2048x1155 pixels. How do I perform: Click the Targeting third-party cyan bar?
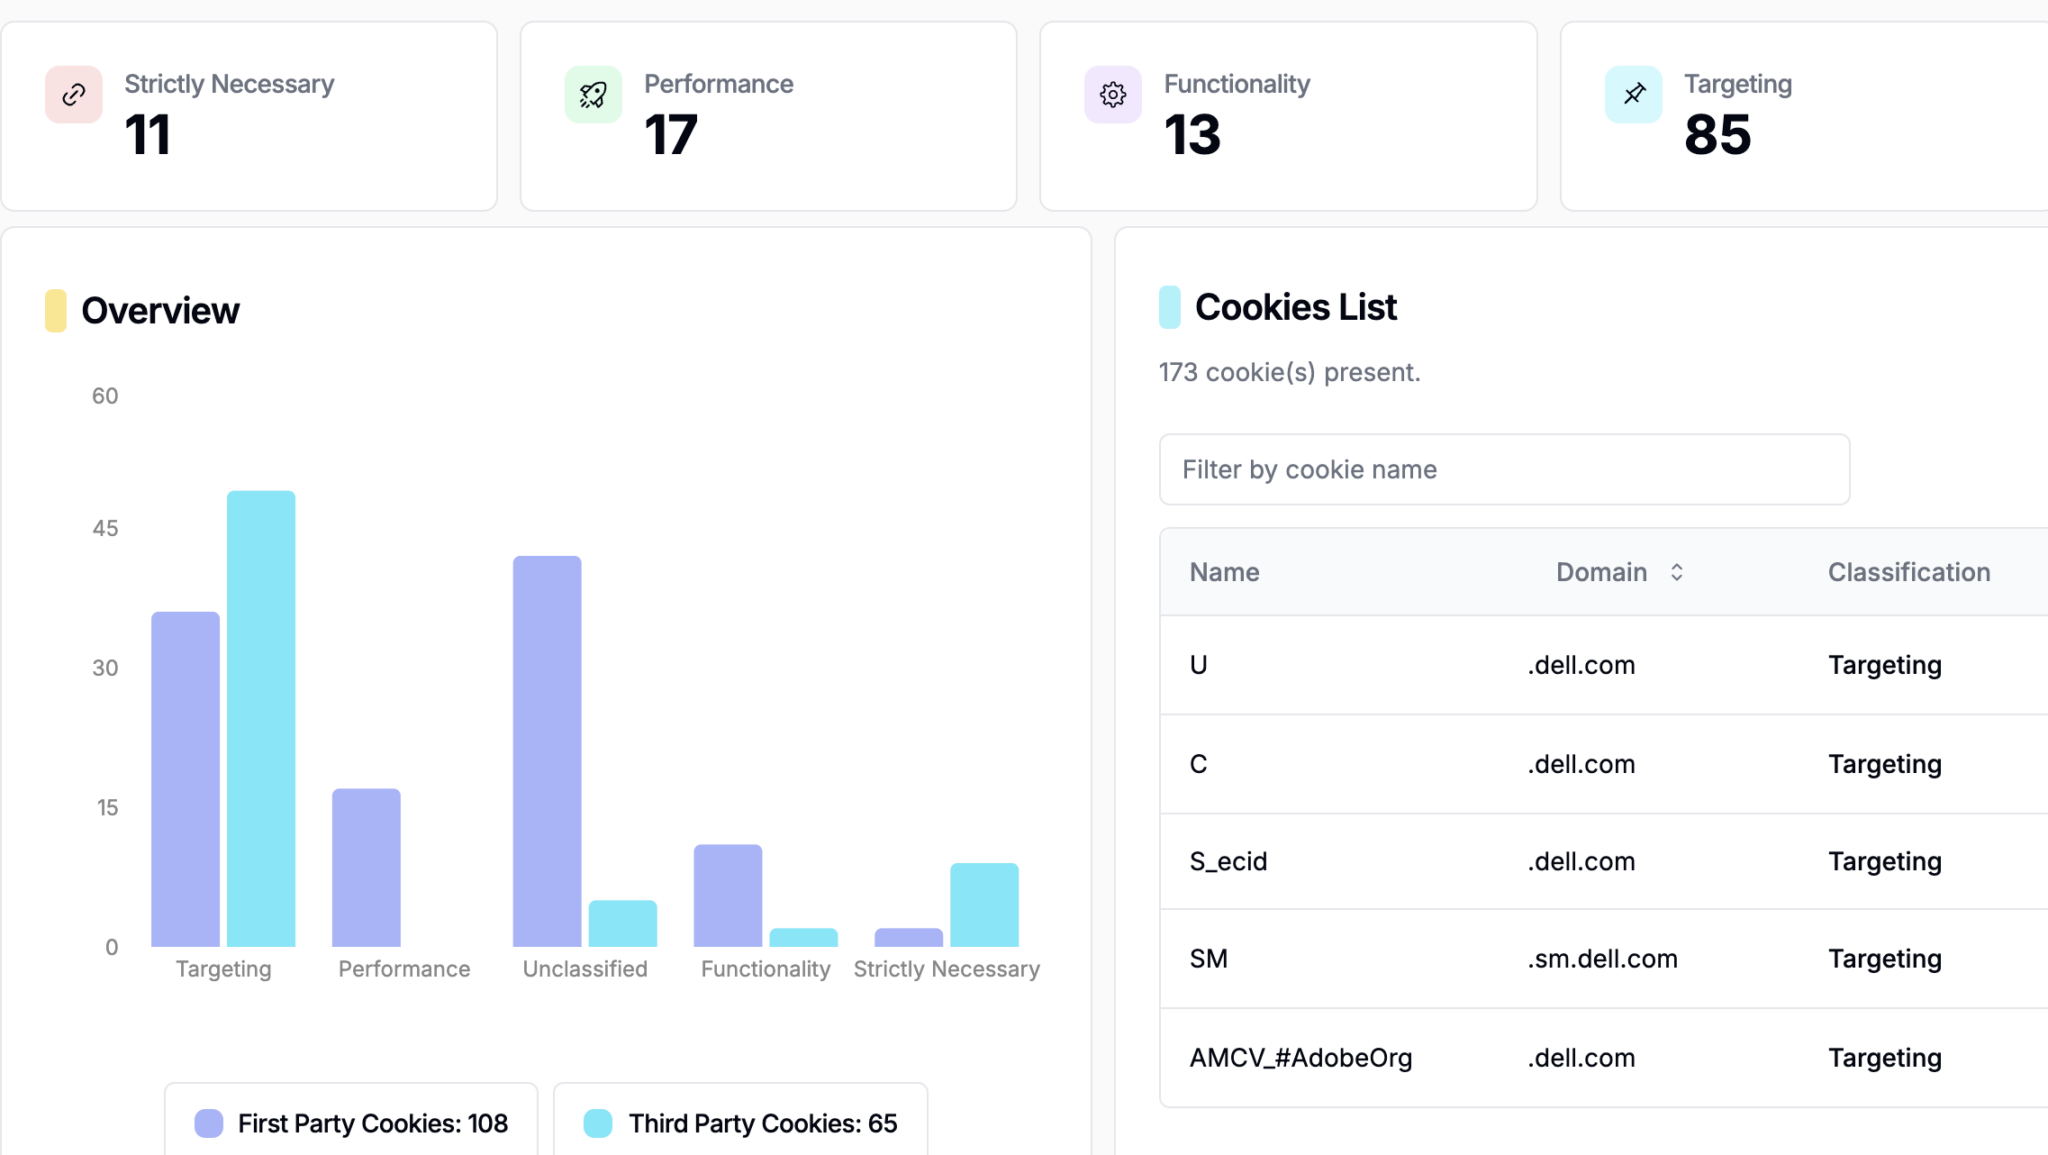click(x=261, y=718)
